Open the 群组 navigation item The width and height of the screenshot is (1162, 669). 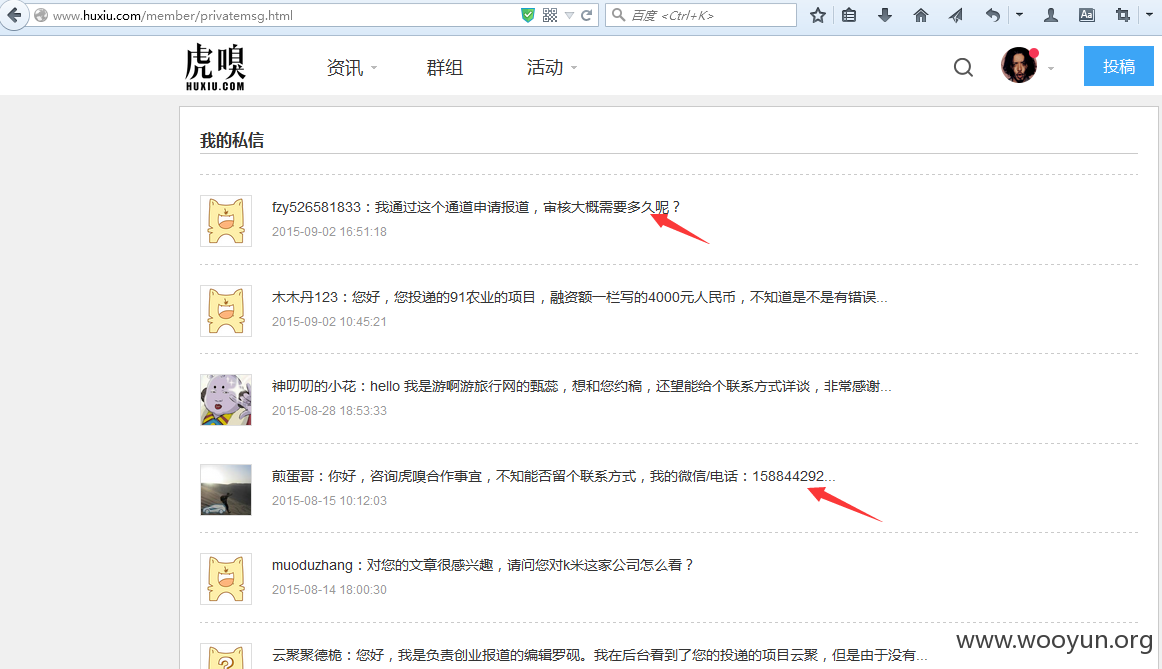pos(445,67)
